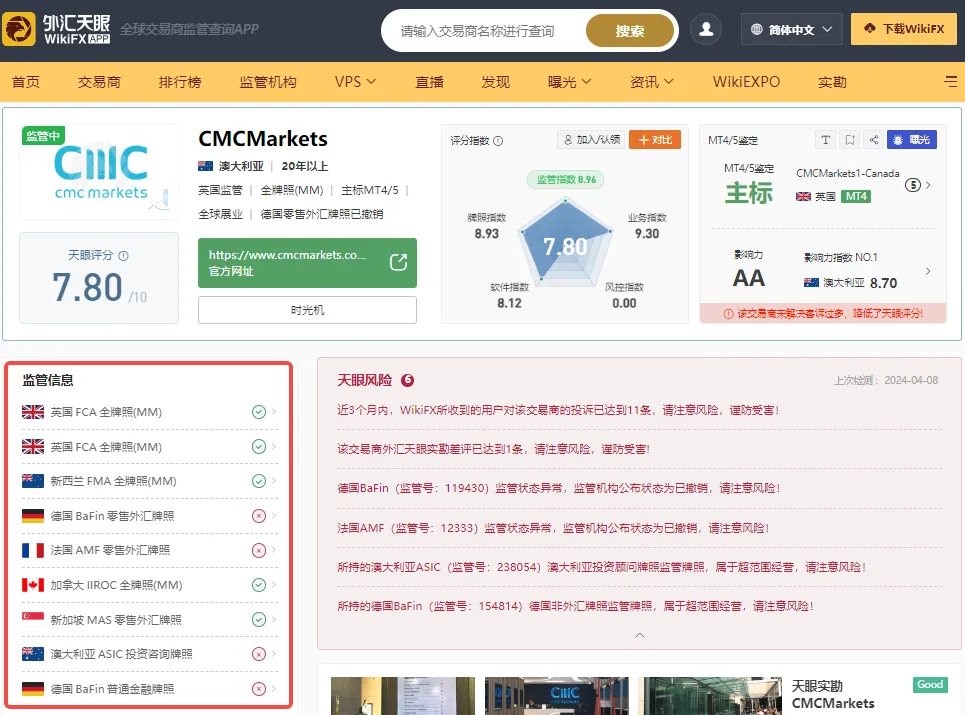Go to 首页 tab
This screenshot has height=715, width=965.
click(26, 81)
